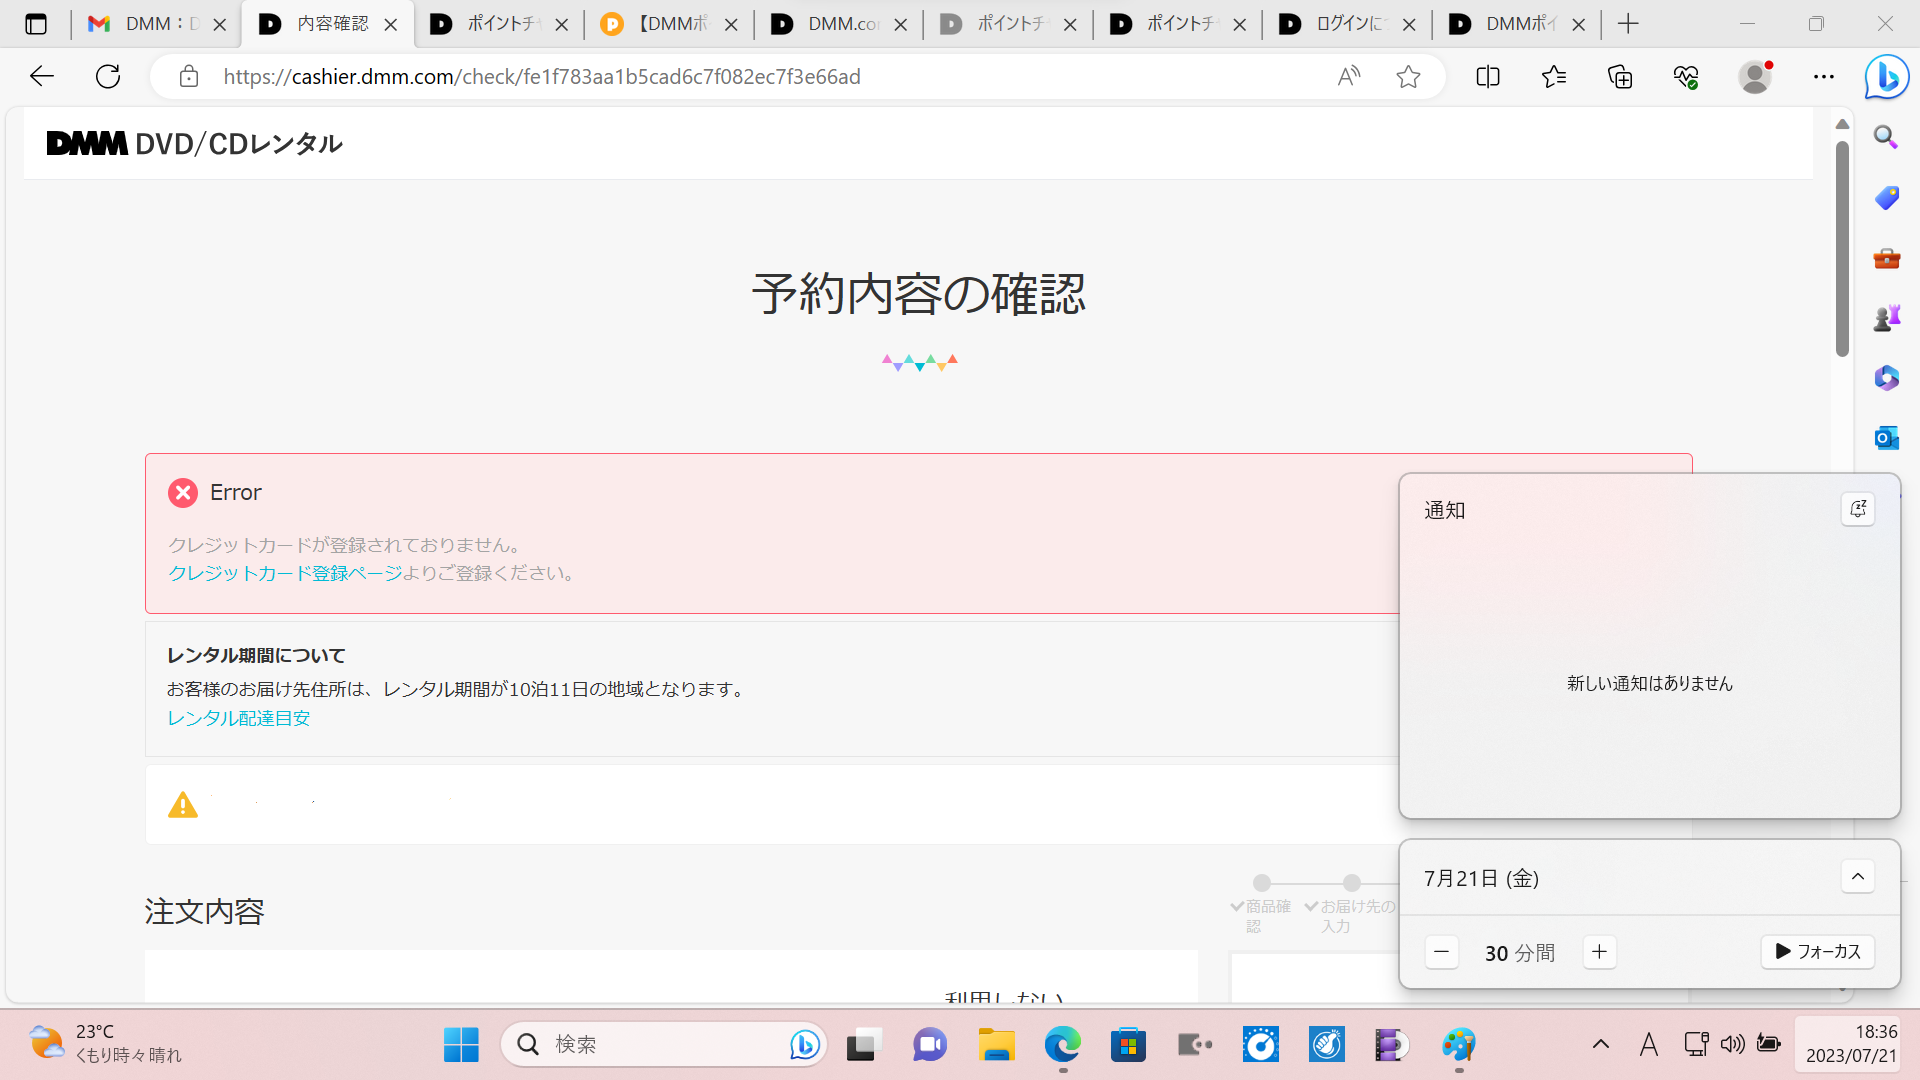Increase the focus duration with the plus stepper
Image resolution: width=1920 pixels, height=1080 pixels.
(1599, 951)
